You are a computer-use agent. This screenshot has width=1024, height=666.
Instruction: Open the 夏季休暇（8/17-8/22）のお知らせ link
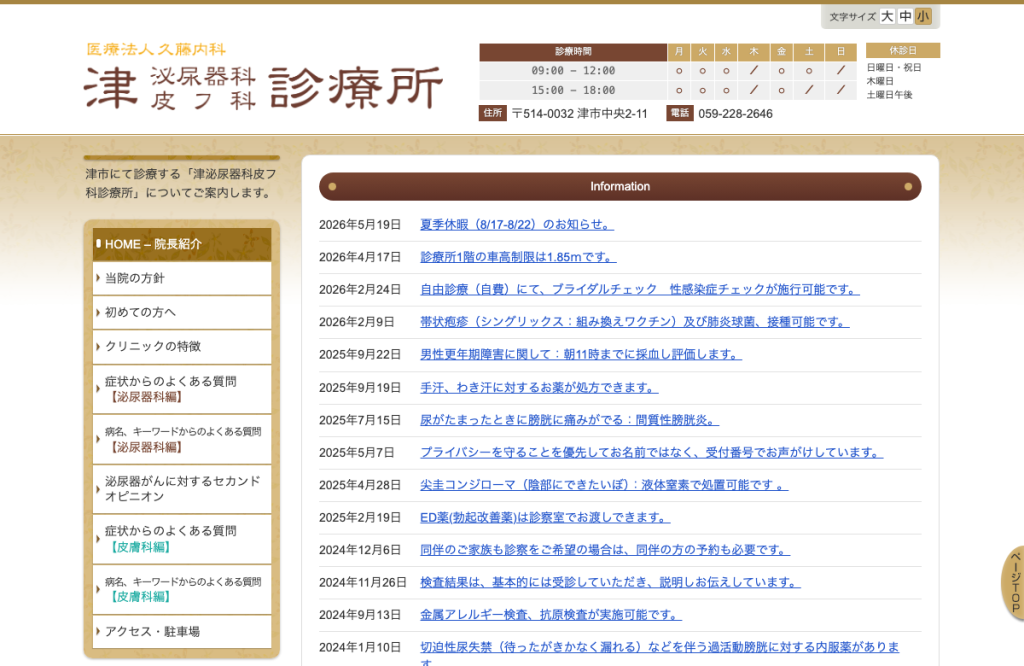pos(517,225)
